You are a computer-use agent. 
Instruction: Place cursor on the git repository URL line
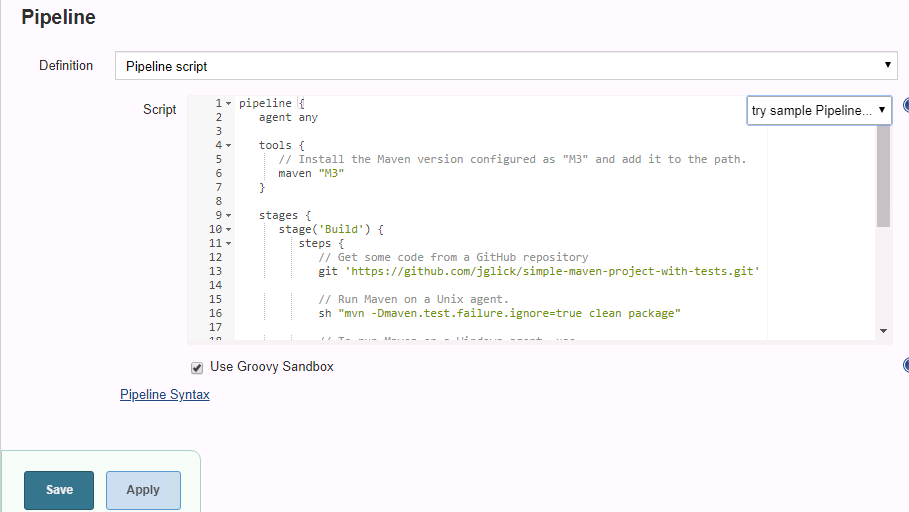click(539, 272)
